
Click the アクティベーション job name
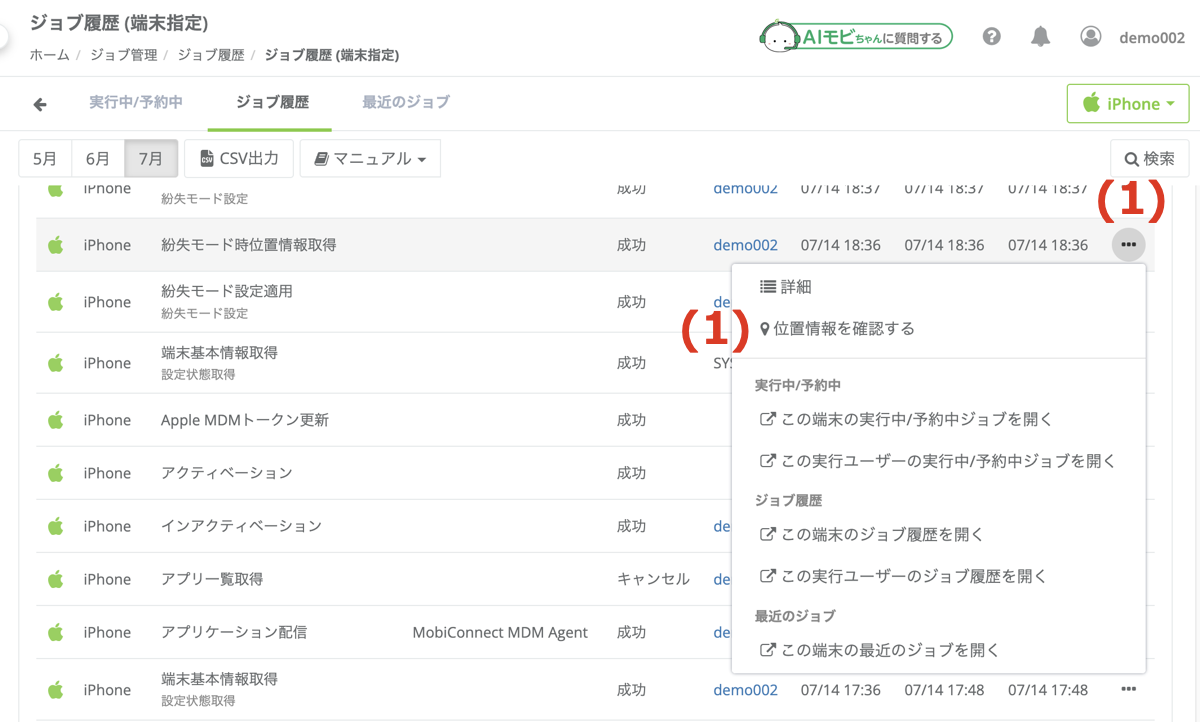coord(227,473)
